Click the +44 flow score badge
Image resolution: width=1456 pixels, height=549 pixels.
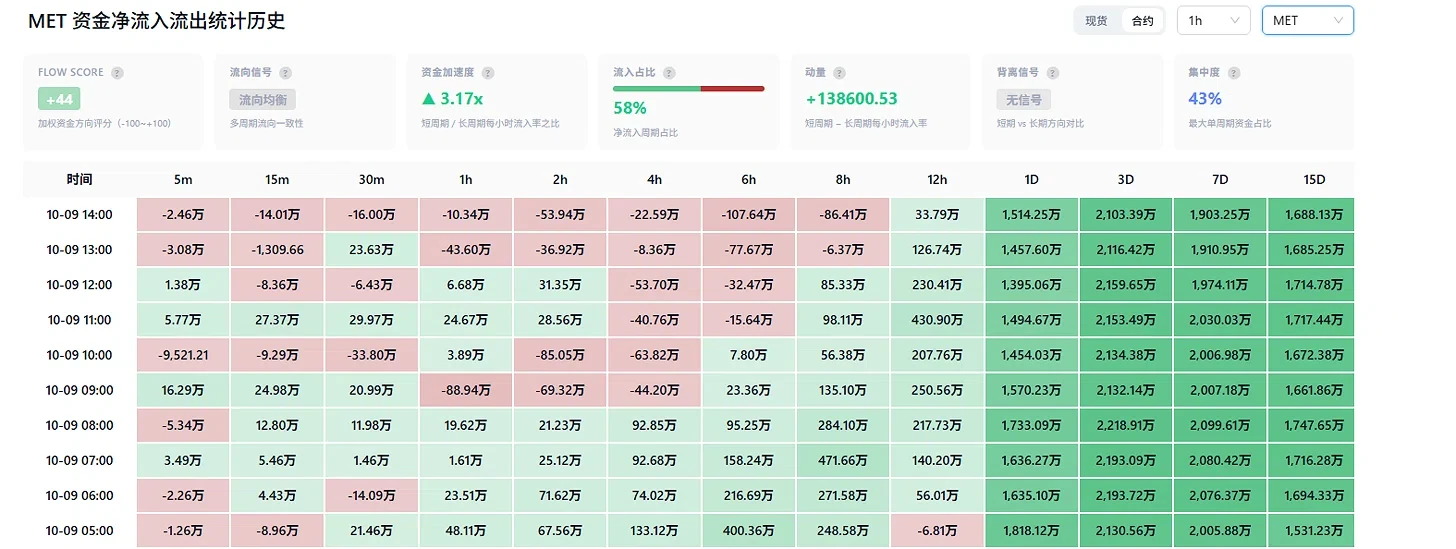(x=60, y=99)
